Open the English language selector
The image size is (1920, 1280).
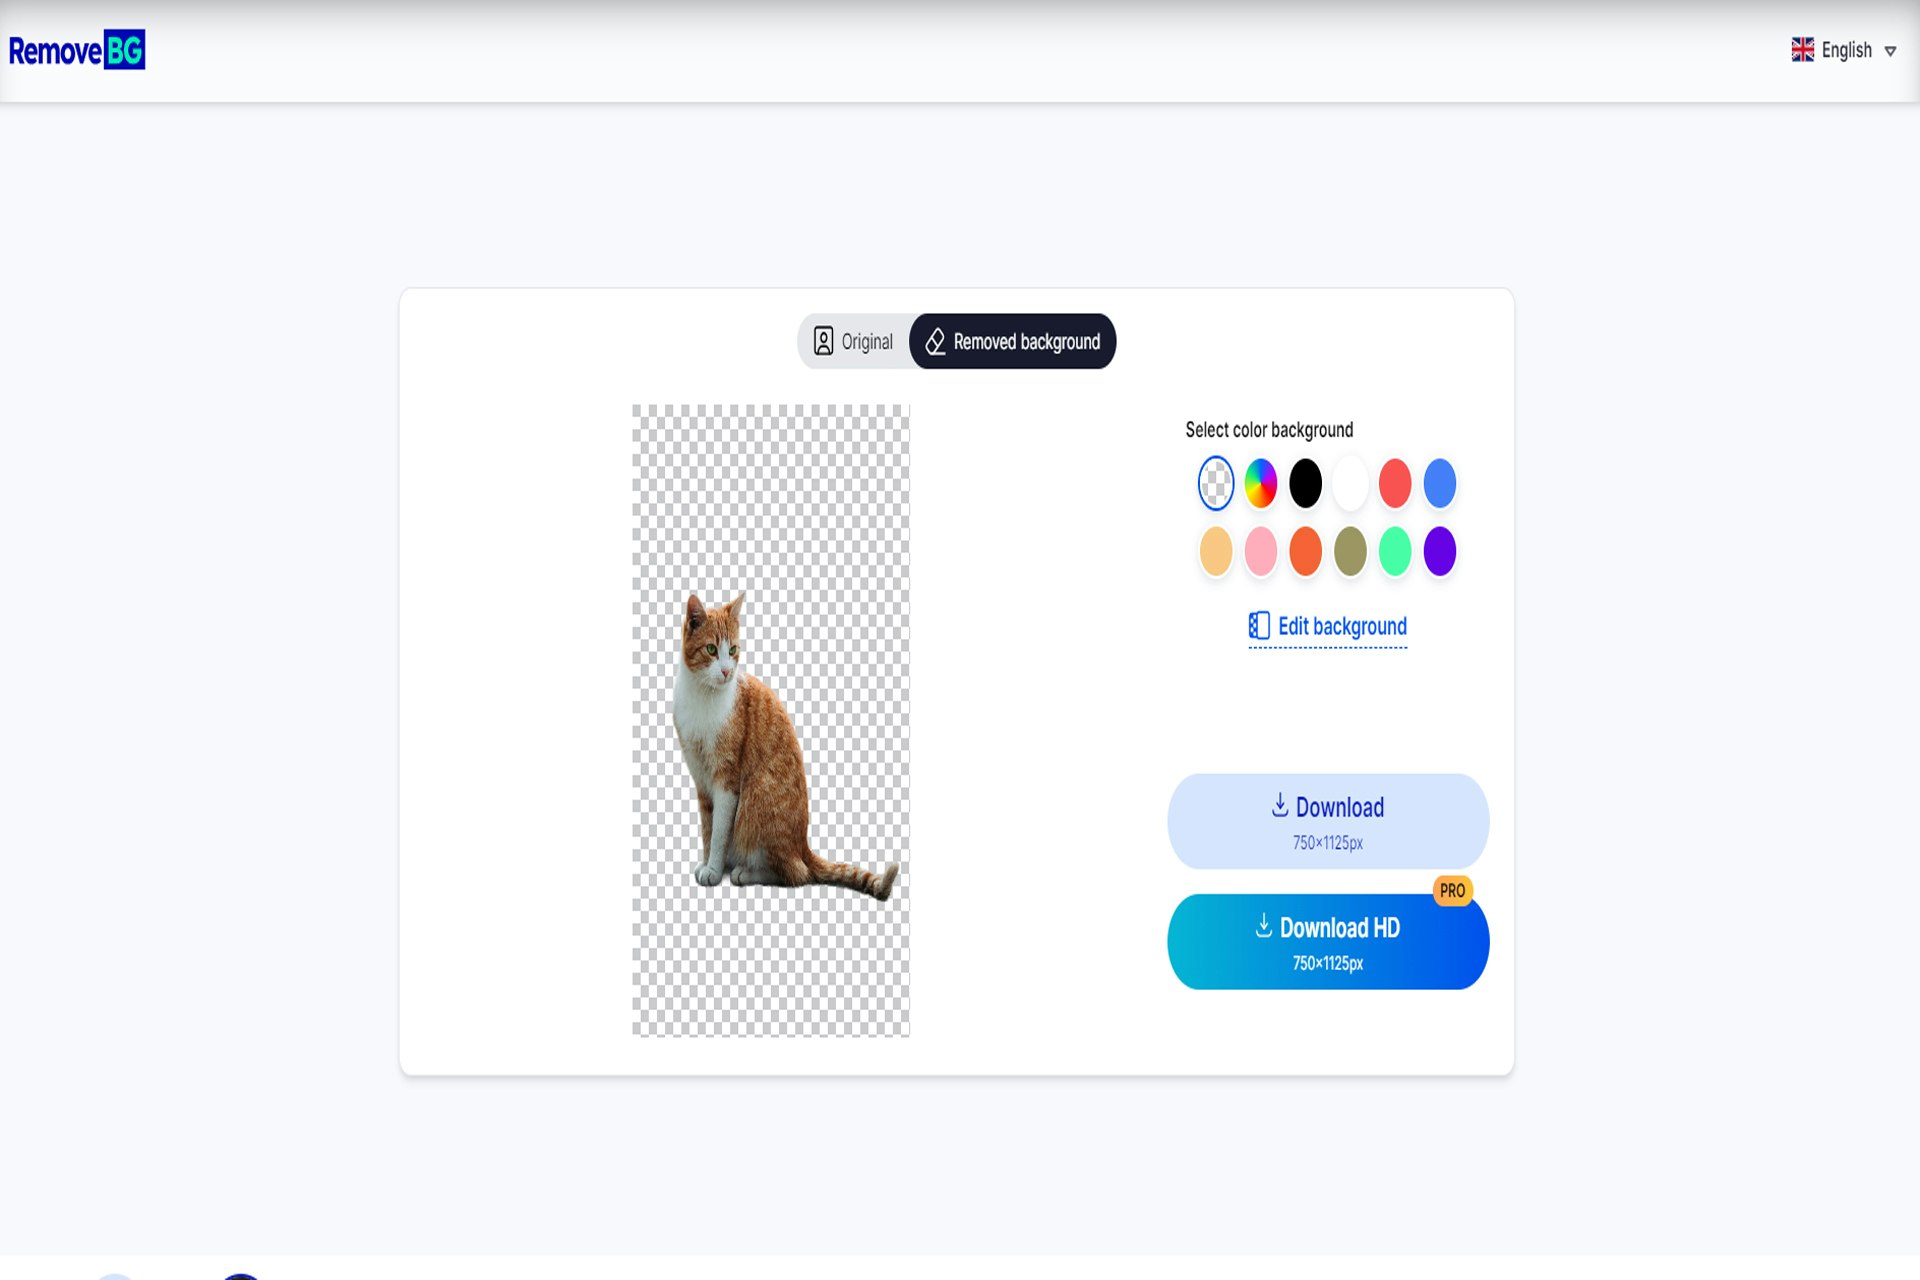pos(1844,50)
